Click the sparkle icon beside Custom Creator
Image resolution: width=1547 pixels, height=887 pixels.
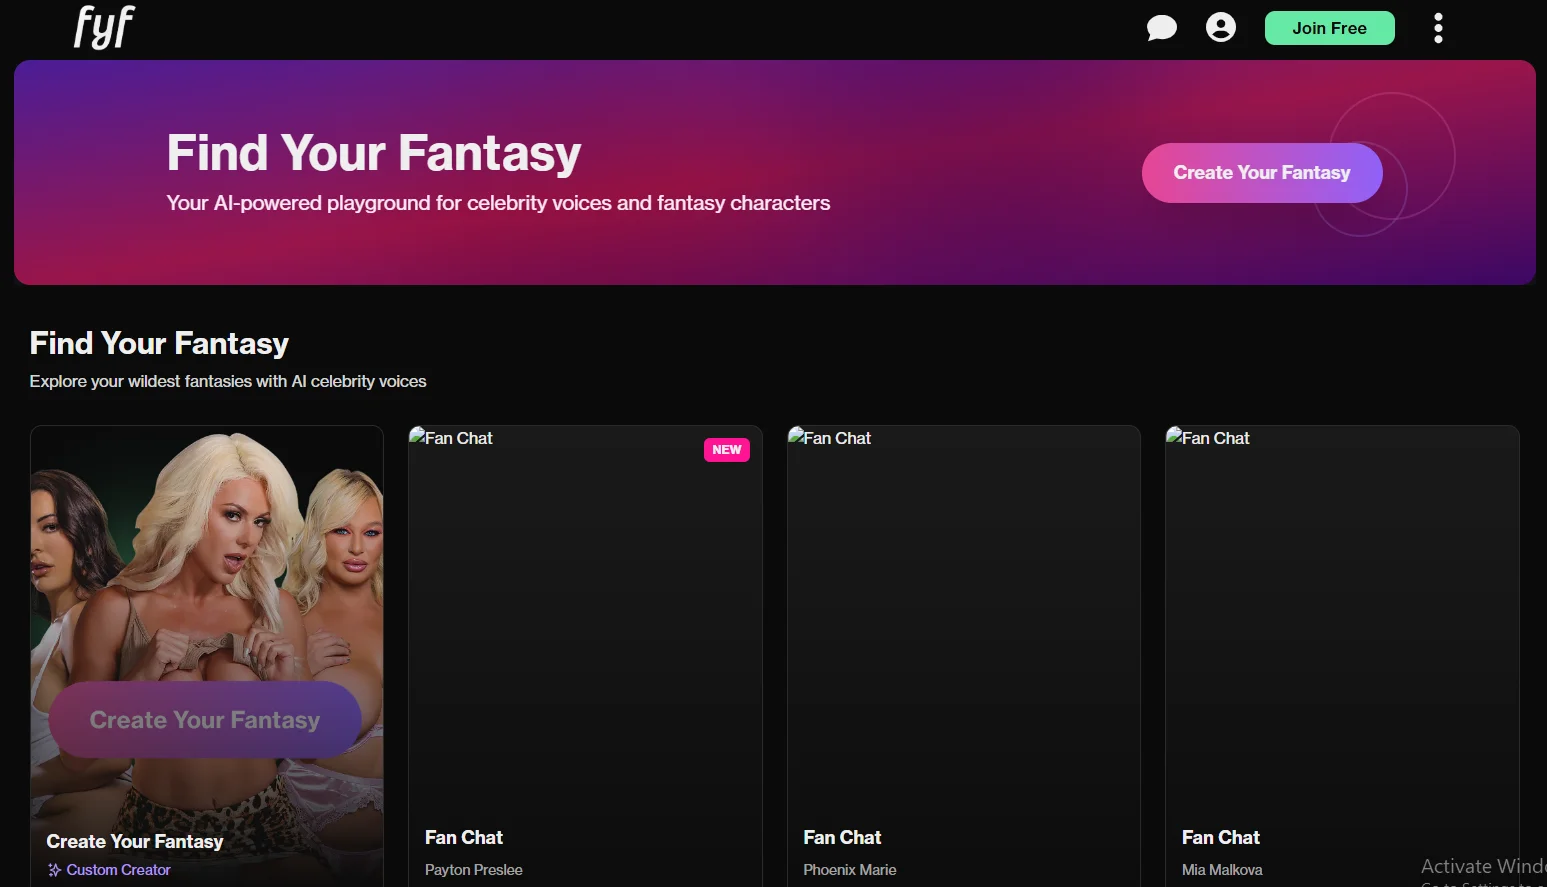[54, 870]
